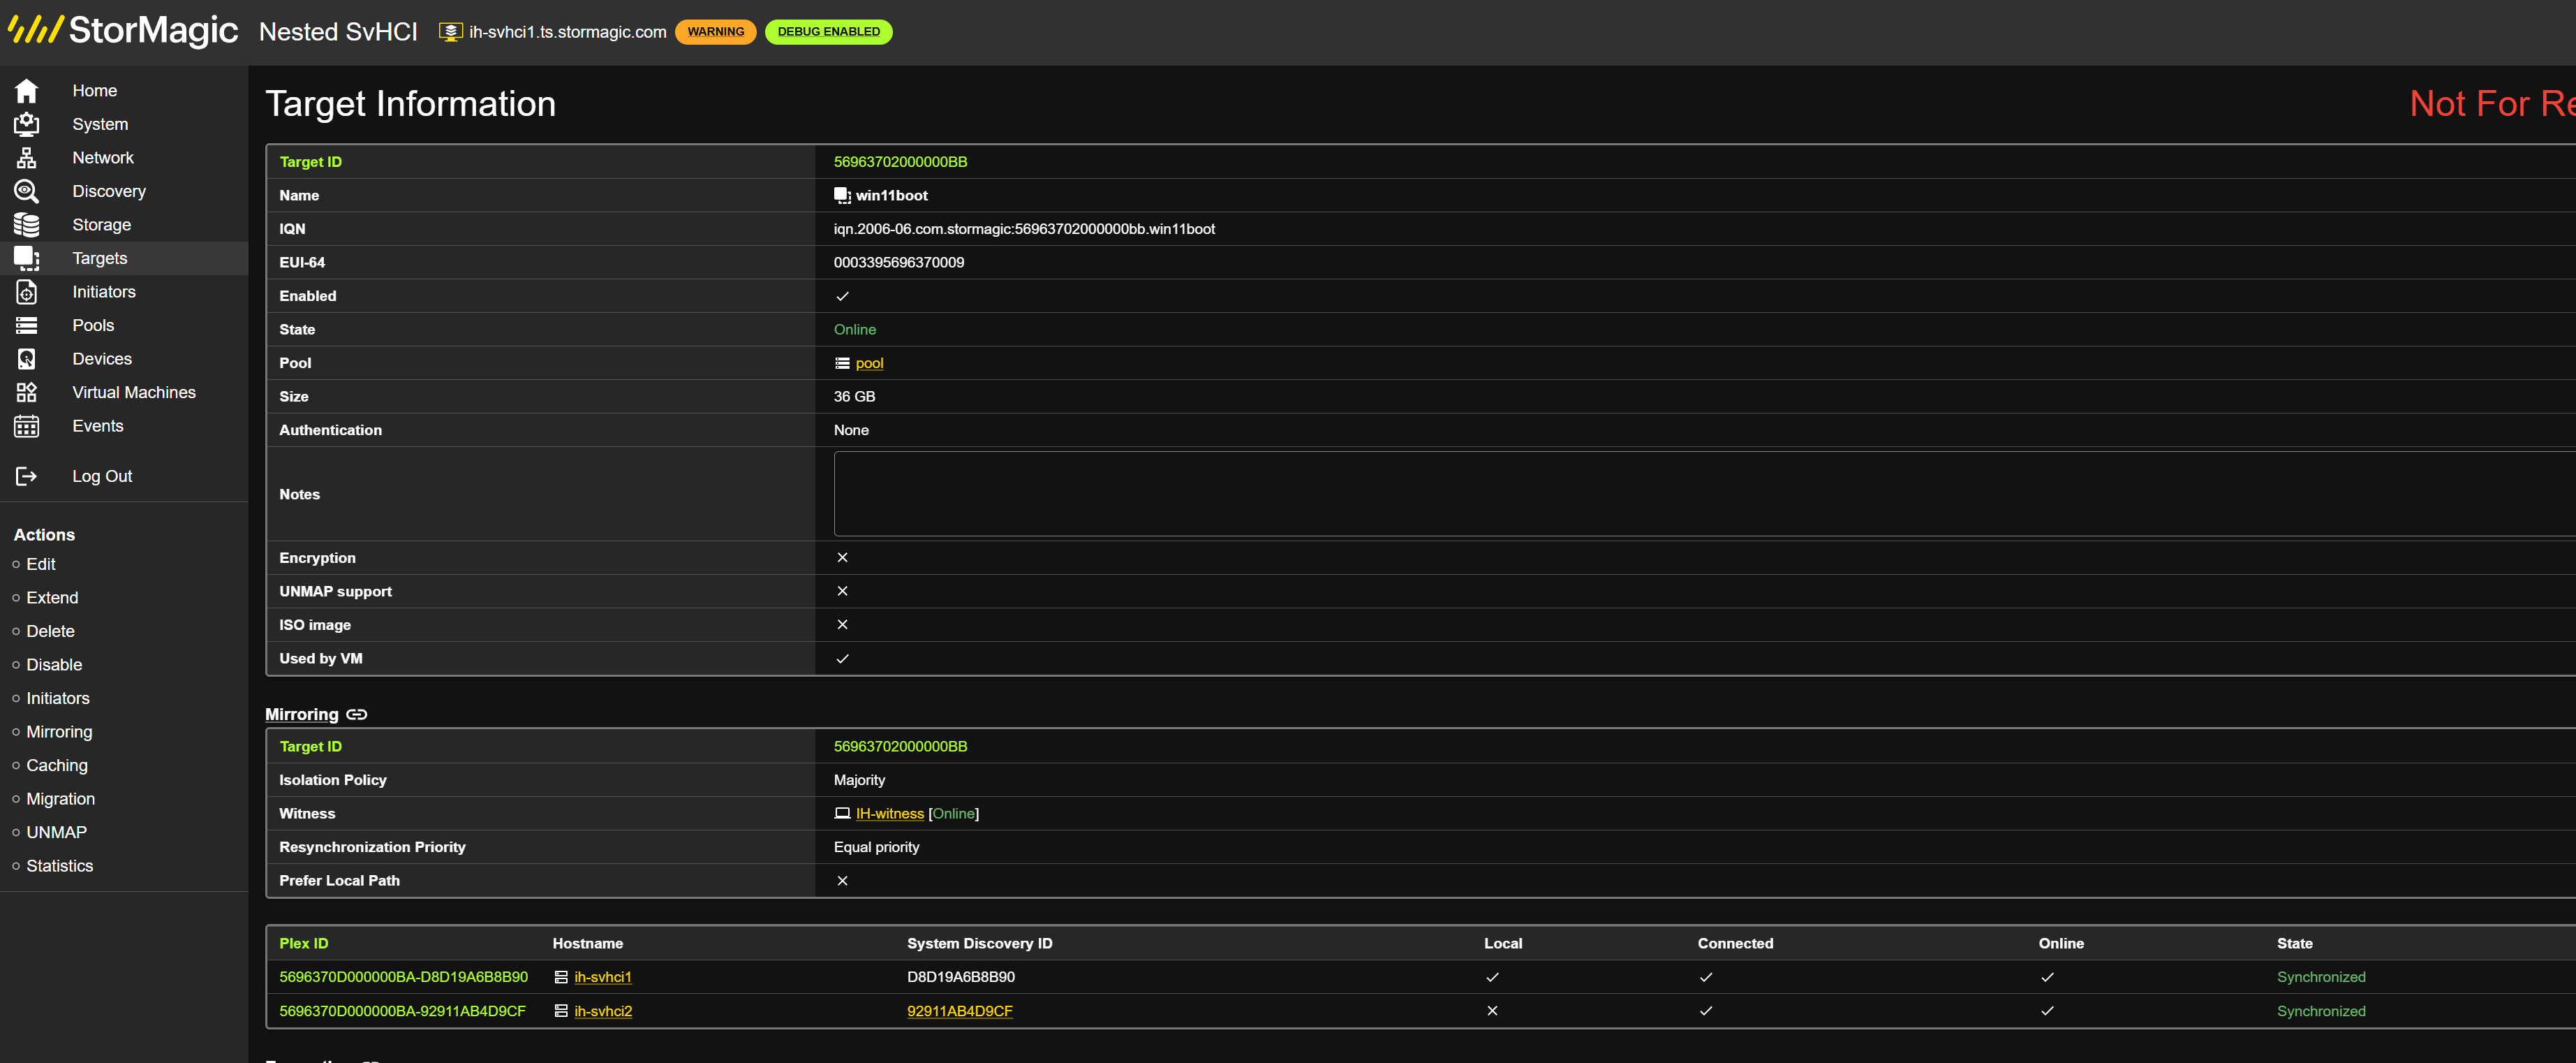Viewport: 2576px width, 1063px height.
Task: Open the ih-svhci2 hostname link
Action: pyautogui.click(x=603, y=1011)
